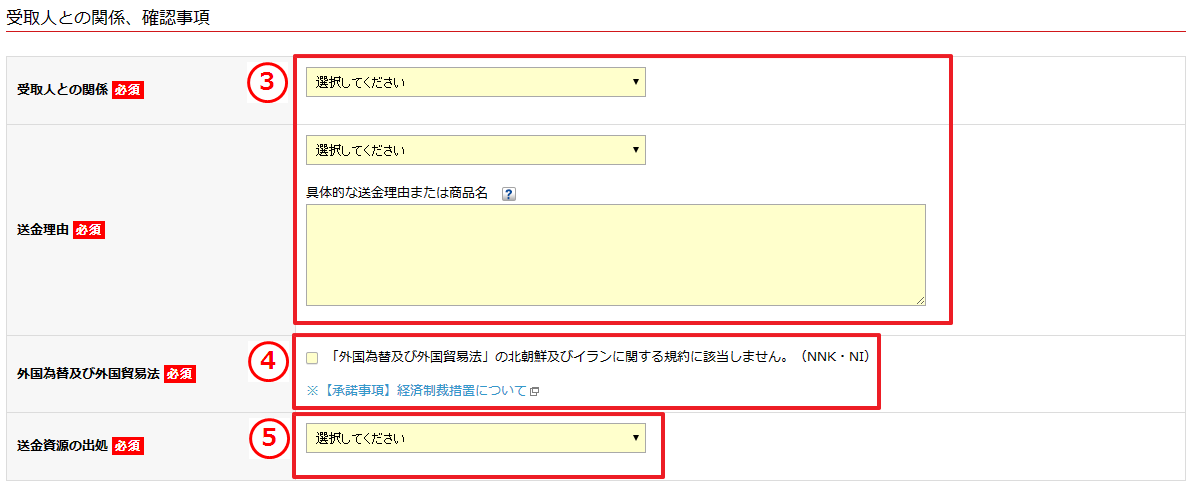The image size is (1192, 488).
Task: Click the 外国為替及び外国貿易法 field label
Action: tap(89, 374)
